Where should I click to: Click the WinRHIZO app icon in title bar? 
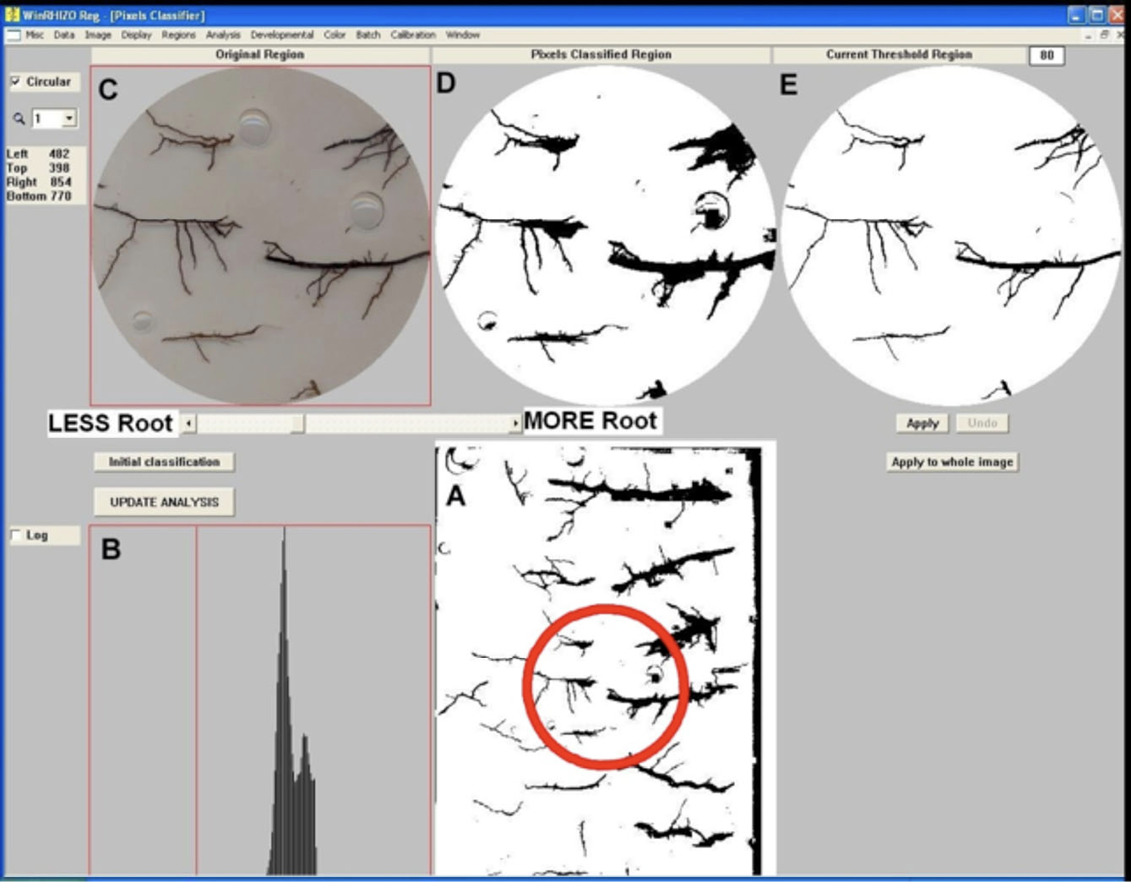tap(12, 15)
